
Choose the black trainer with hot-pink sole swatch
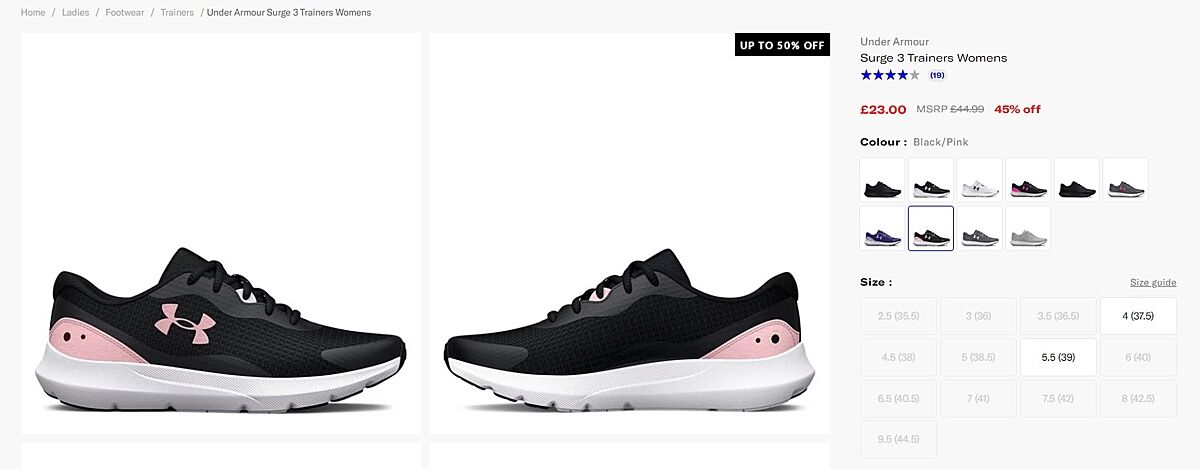coord(1028,180)
